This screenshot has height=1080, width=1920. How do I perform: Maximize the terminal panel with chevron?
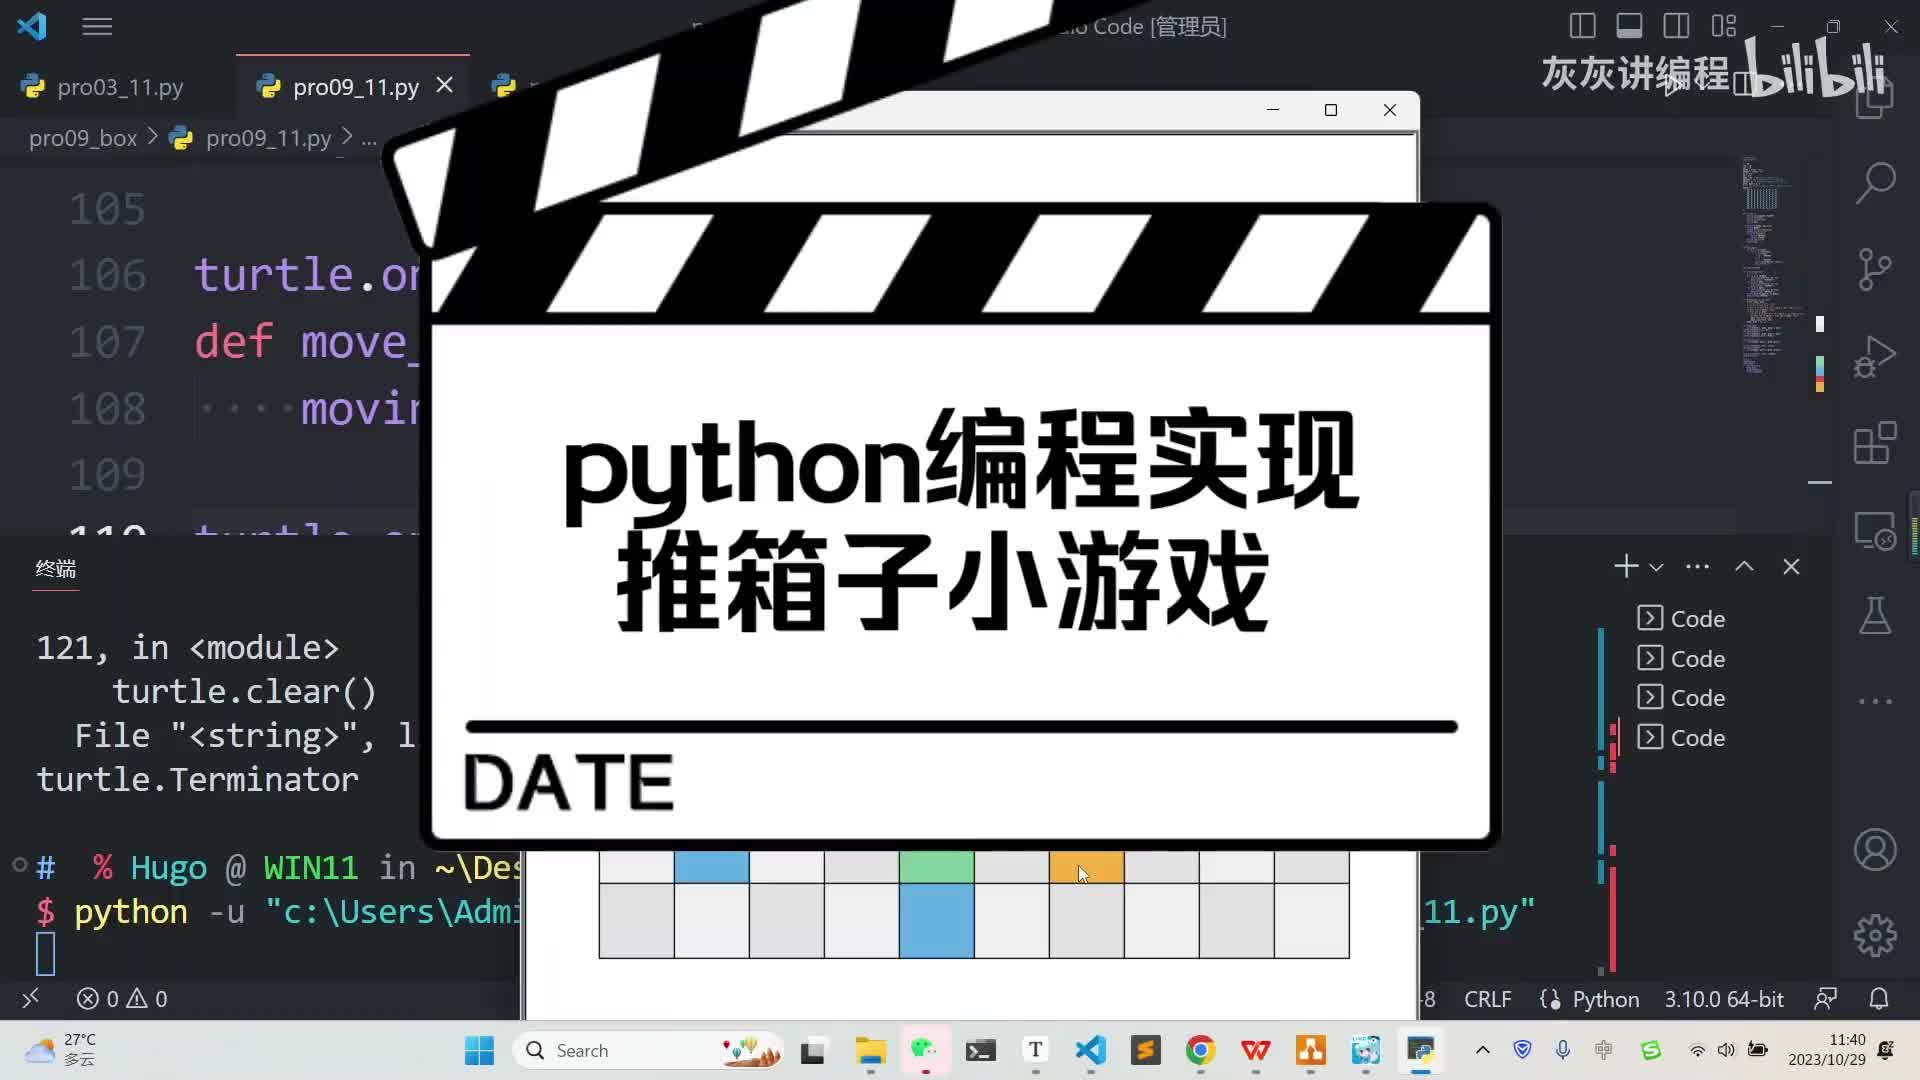click(x=1744, y=567)
